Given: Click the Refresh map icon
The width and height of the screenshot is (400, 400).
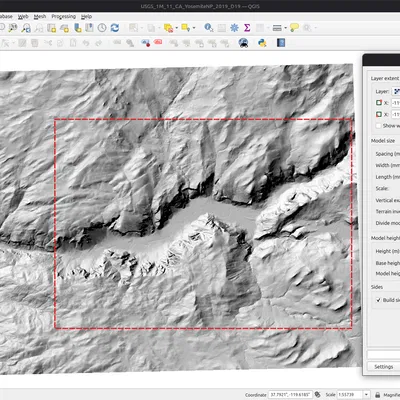Looking at the screenshot, I should [x=115, y=28].
